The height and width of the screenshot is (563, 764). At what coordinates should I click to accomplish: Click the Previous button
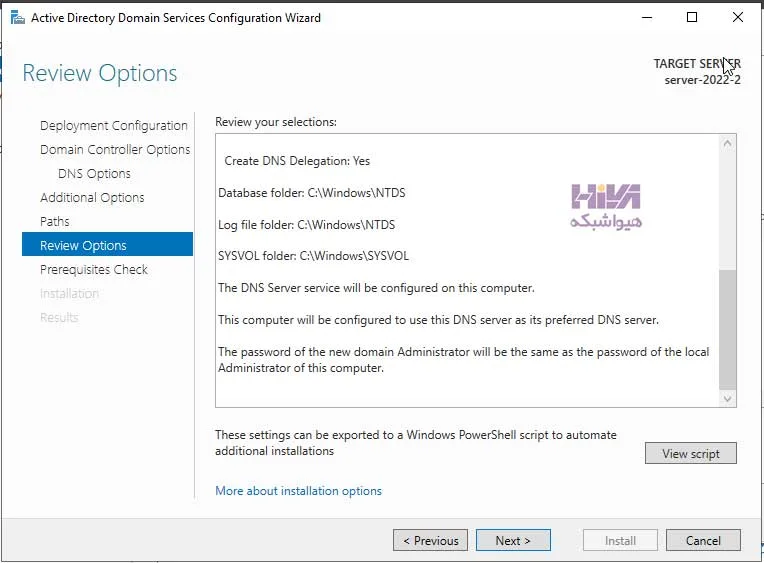click(430, 541)
